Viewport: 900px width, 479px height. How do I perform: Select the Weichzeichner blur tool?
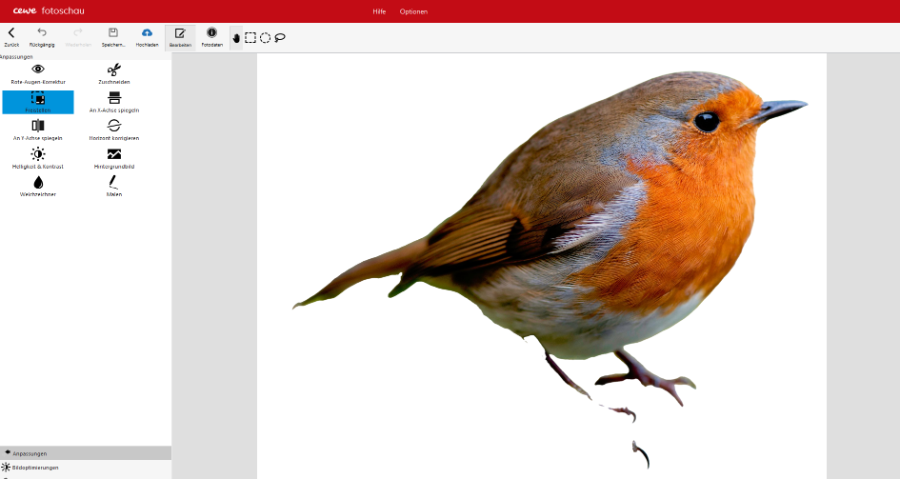coord(38,185)
